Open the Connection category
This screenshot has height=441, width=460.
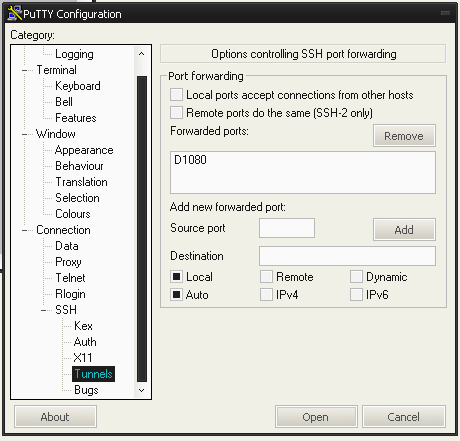pyautogui.click(x=63, y=230)
